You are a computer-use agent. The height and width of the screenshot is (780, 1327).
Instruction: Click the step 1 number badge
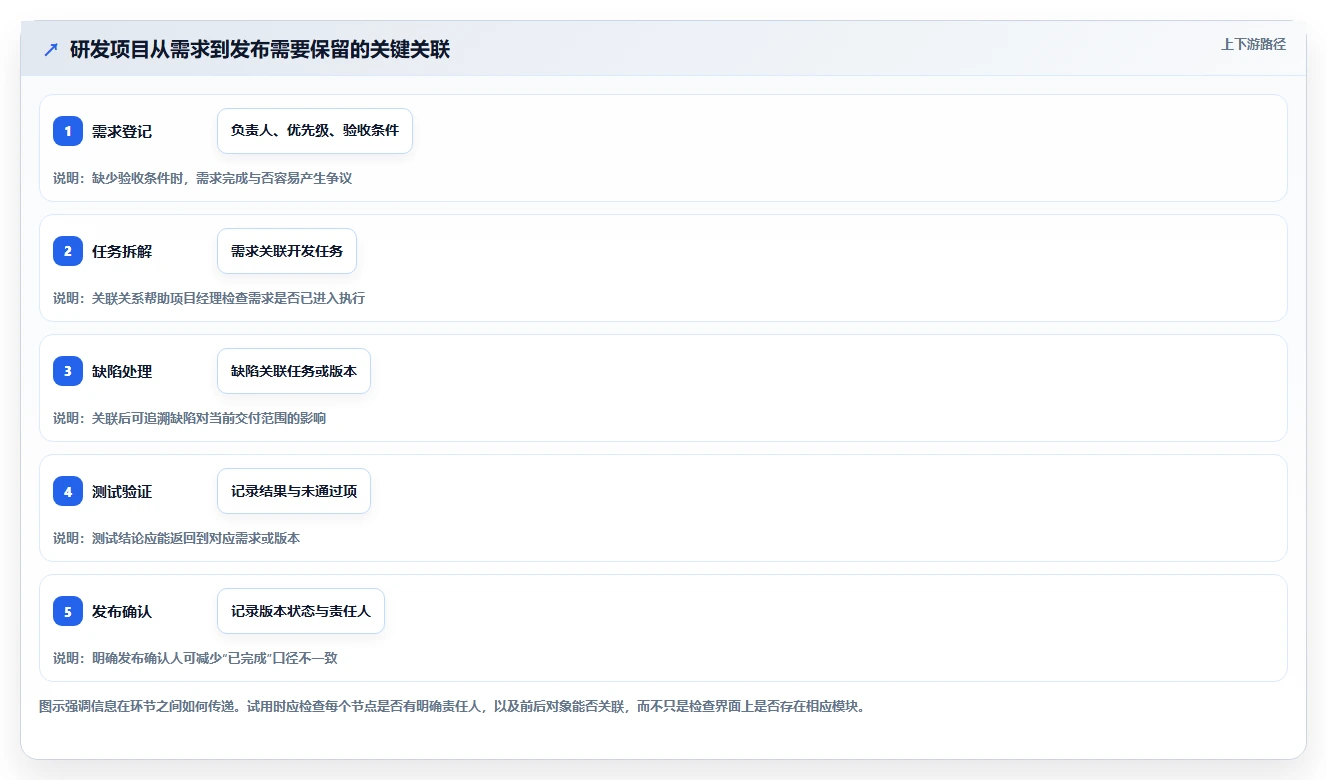68,131
